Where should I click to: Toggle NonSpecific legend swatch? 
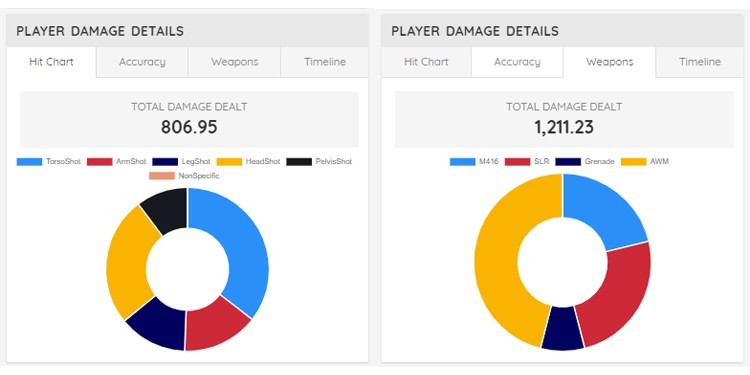tap(162, 176)
